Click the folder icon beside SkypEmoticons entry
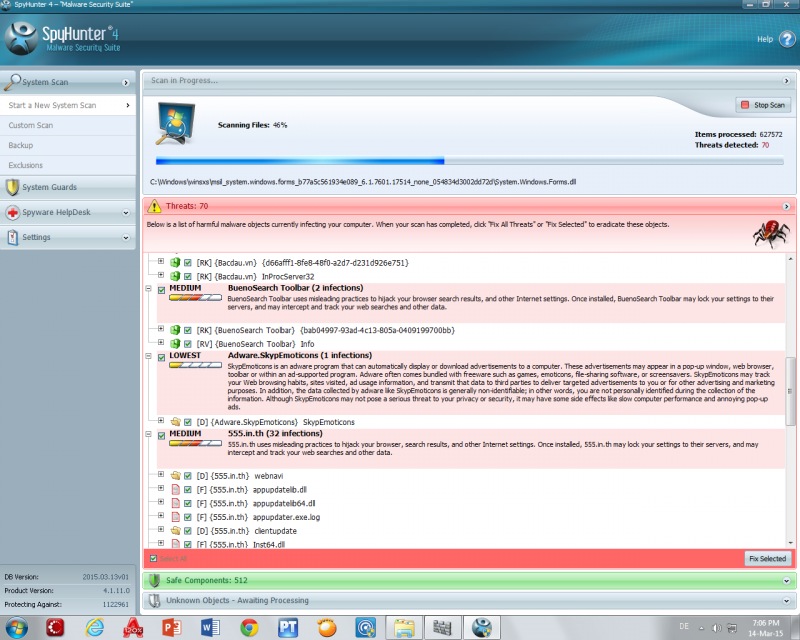Screen dimensions: 800x640 click(176, 422)
